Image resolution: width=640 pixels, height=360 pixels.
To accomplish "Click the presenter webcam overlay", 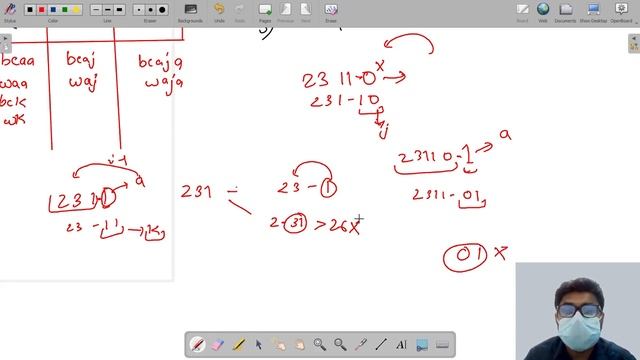I will [578, 311].
